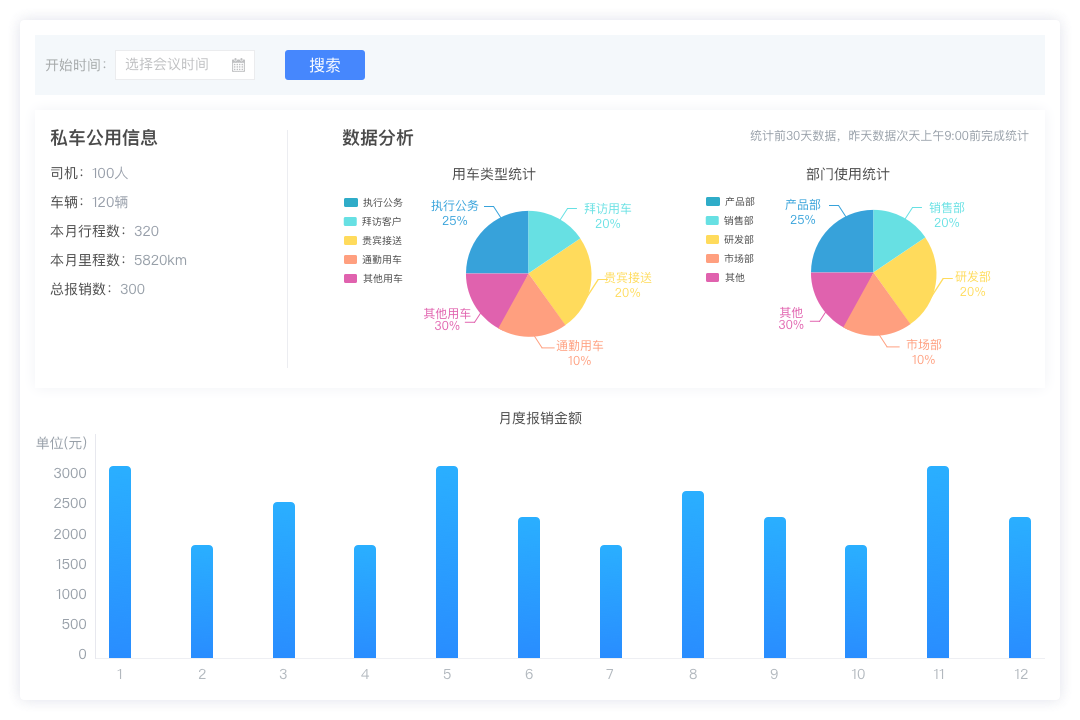Toggle 拜访客户 legend entry

(x=373, y=222)
